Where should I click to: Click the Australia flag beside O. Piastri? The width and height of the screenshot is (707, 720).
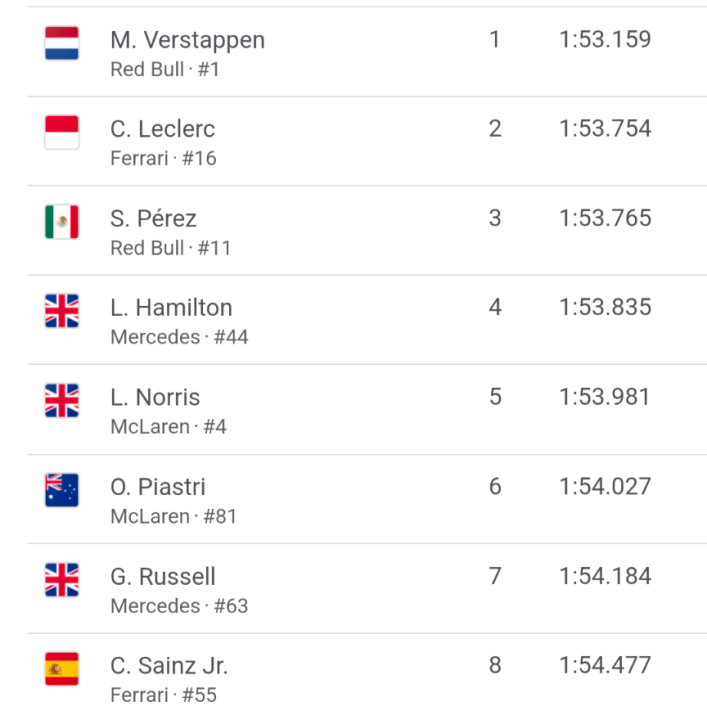pyautogui.click(x=62, y=490)
